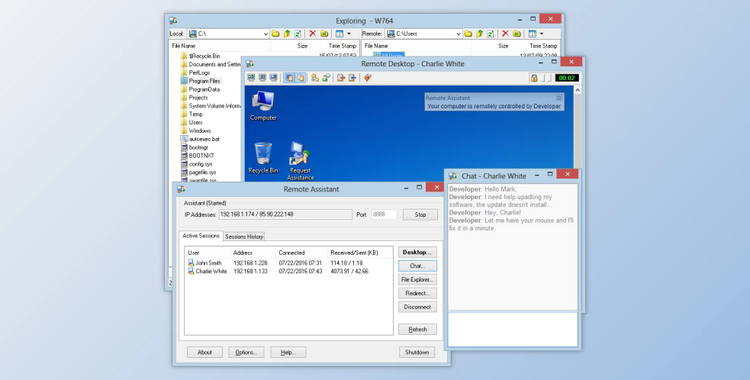Delete selected Local file with red X
The width and height of the screenshot is (750, 380).
312,34
